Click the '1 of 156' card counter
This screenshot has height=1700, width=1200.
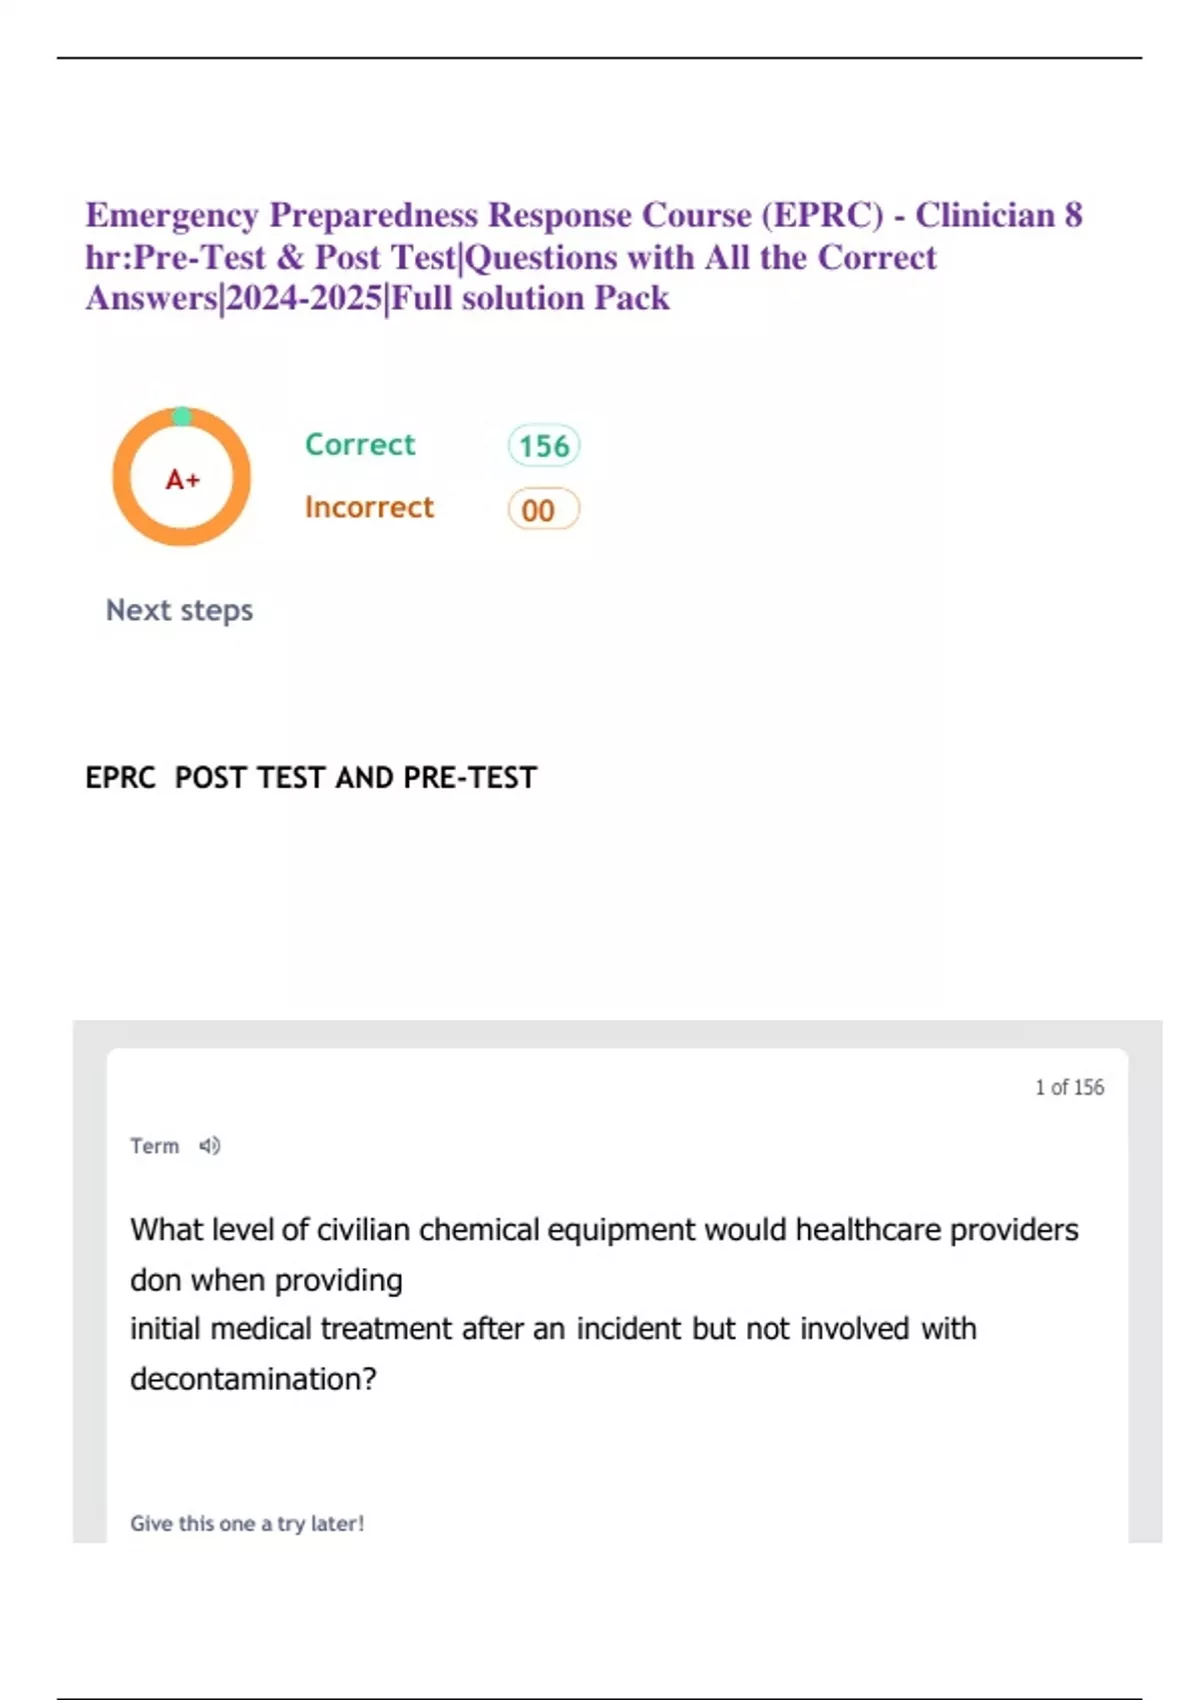click(x=1069, y=1087)
